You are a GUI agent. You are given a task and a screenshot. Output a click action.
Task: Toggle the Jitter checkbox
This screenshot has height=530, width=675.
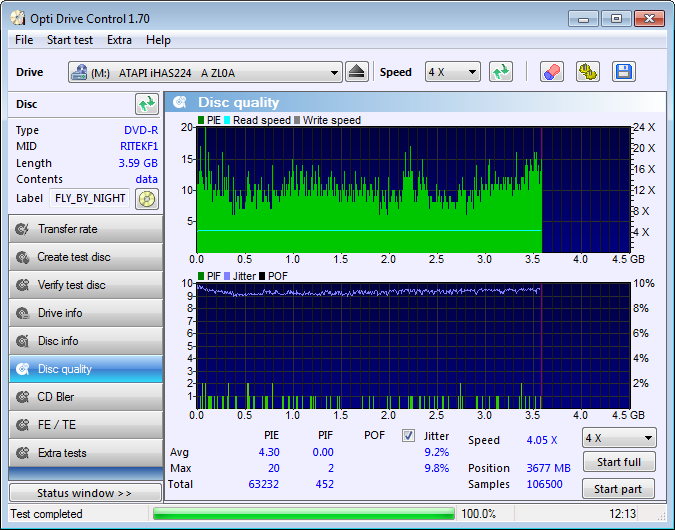tap(408, 436)
